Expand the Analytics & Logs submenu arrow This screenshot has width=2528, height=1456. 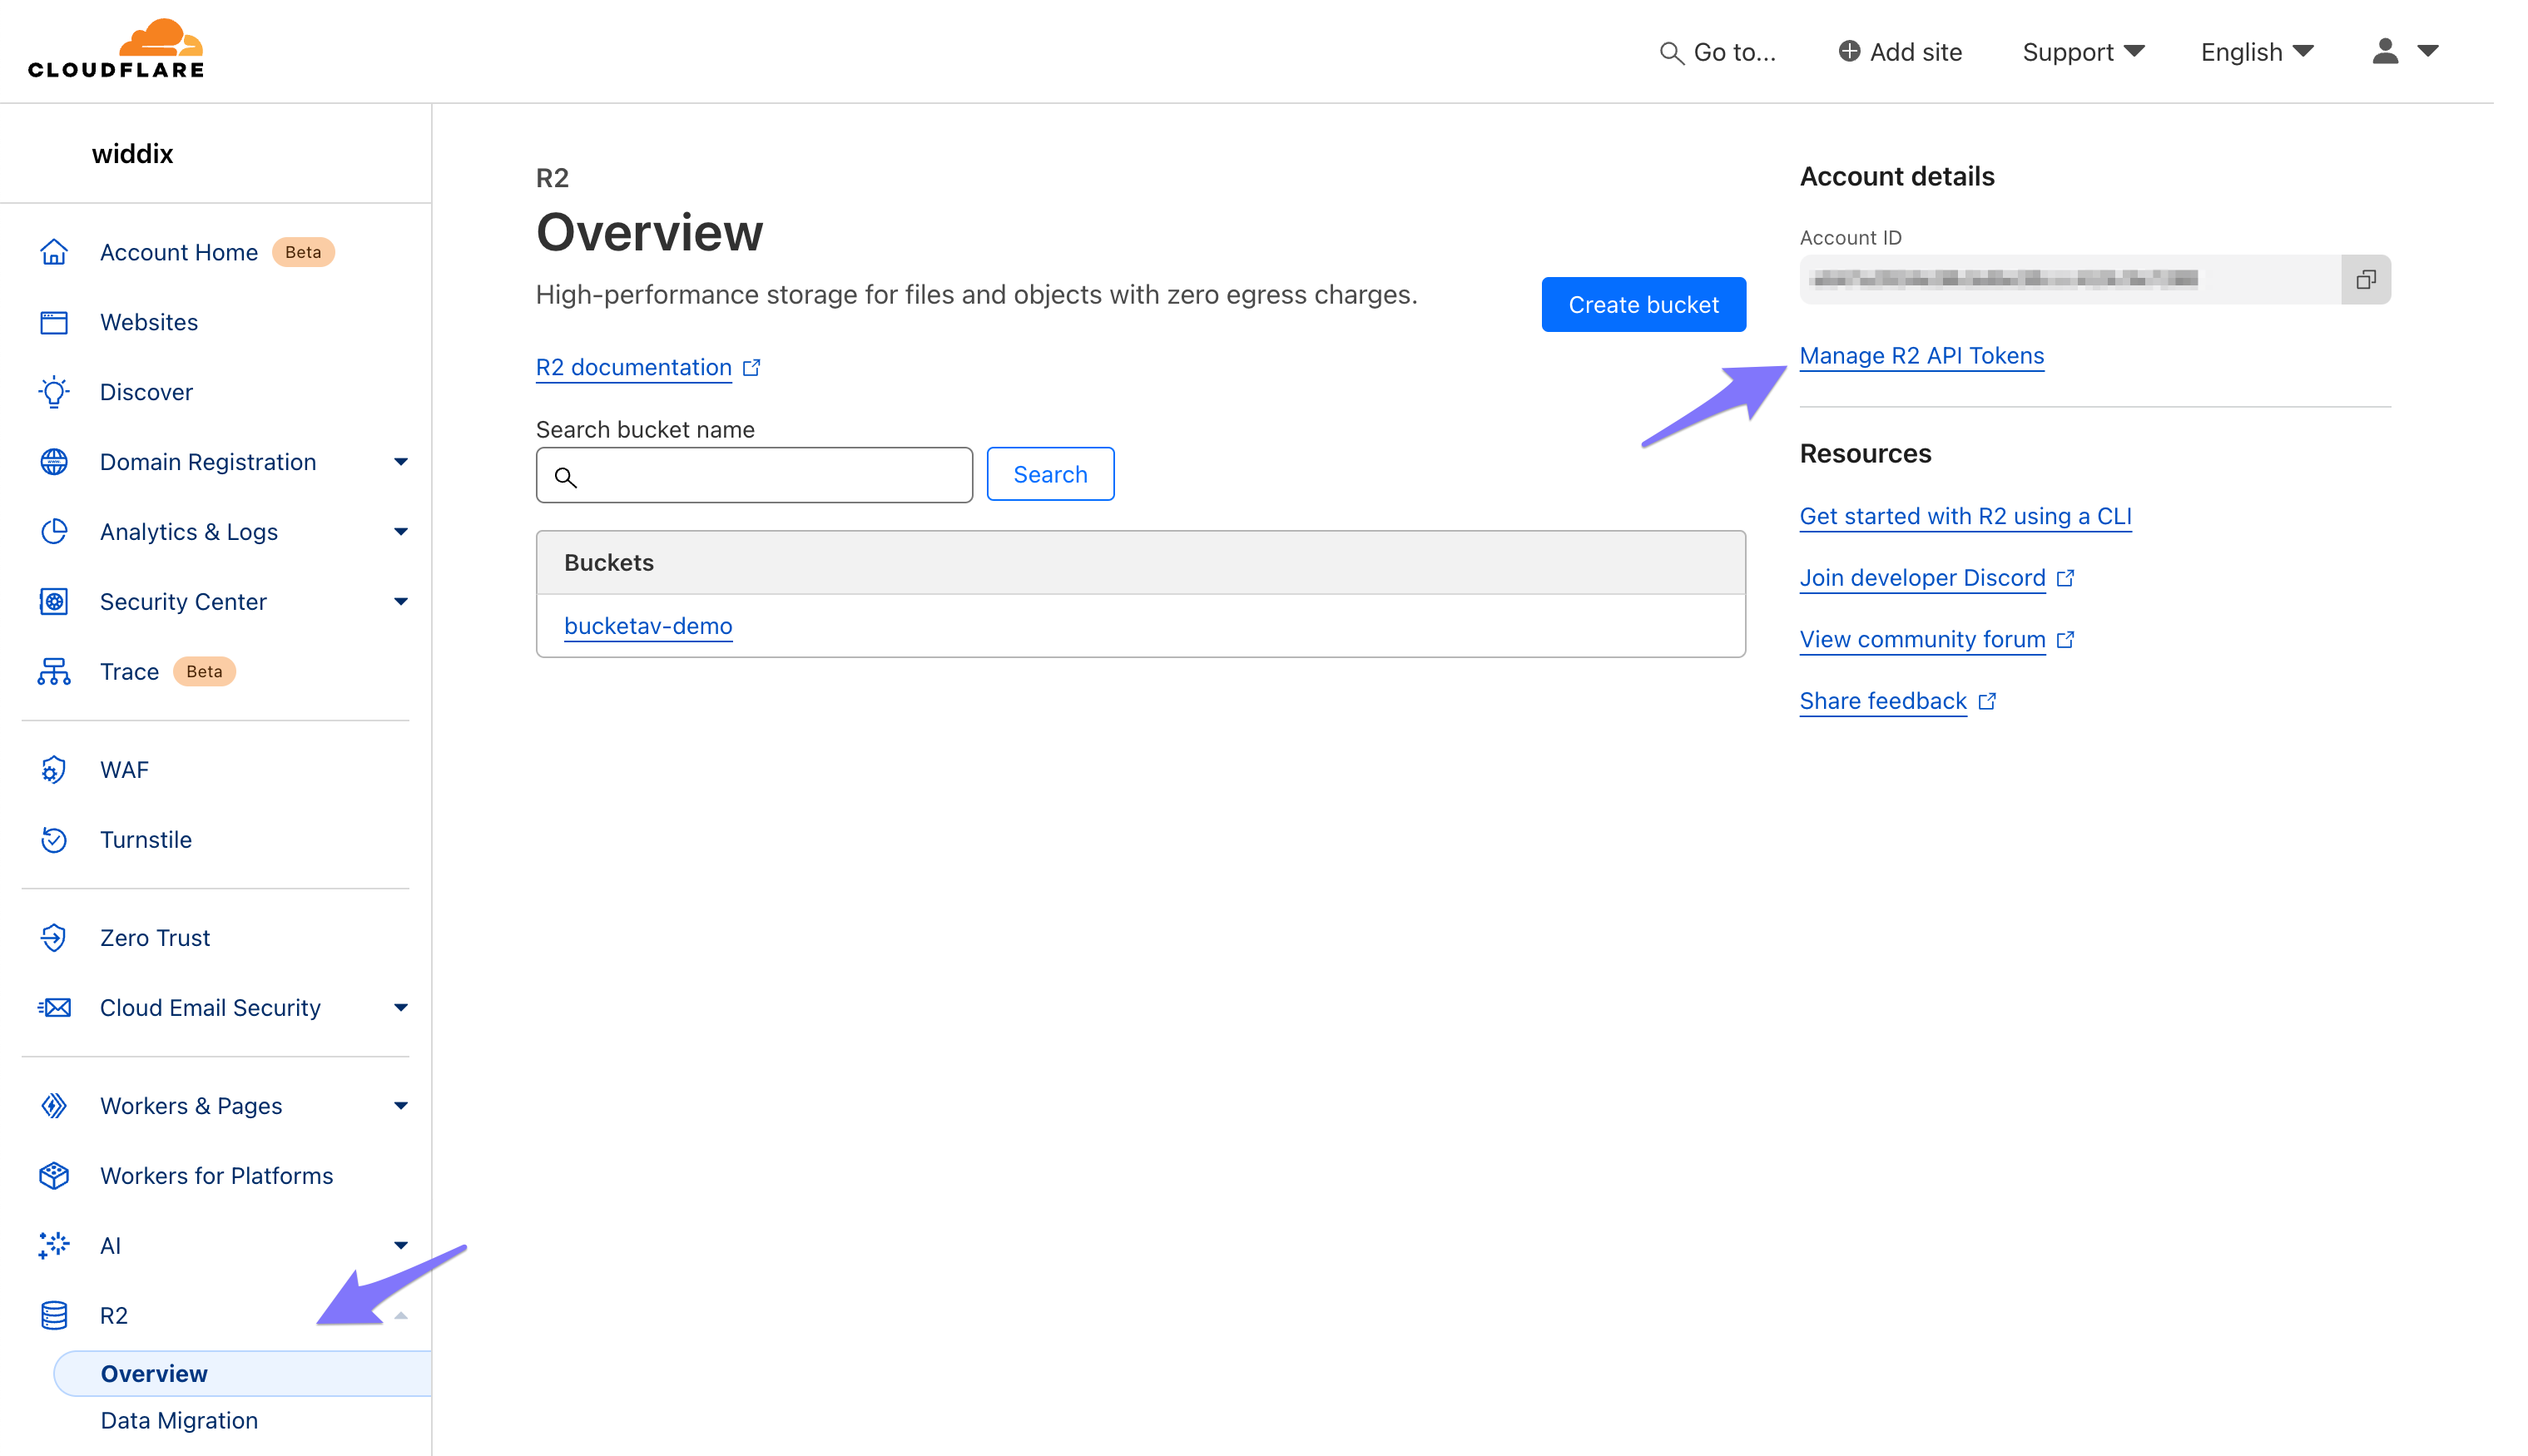pos(401,532)
